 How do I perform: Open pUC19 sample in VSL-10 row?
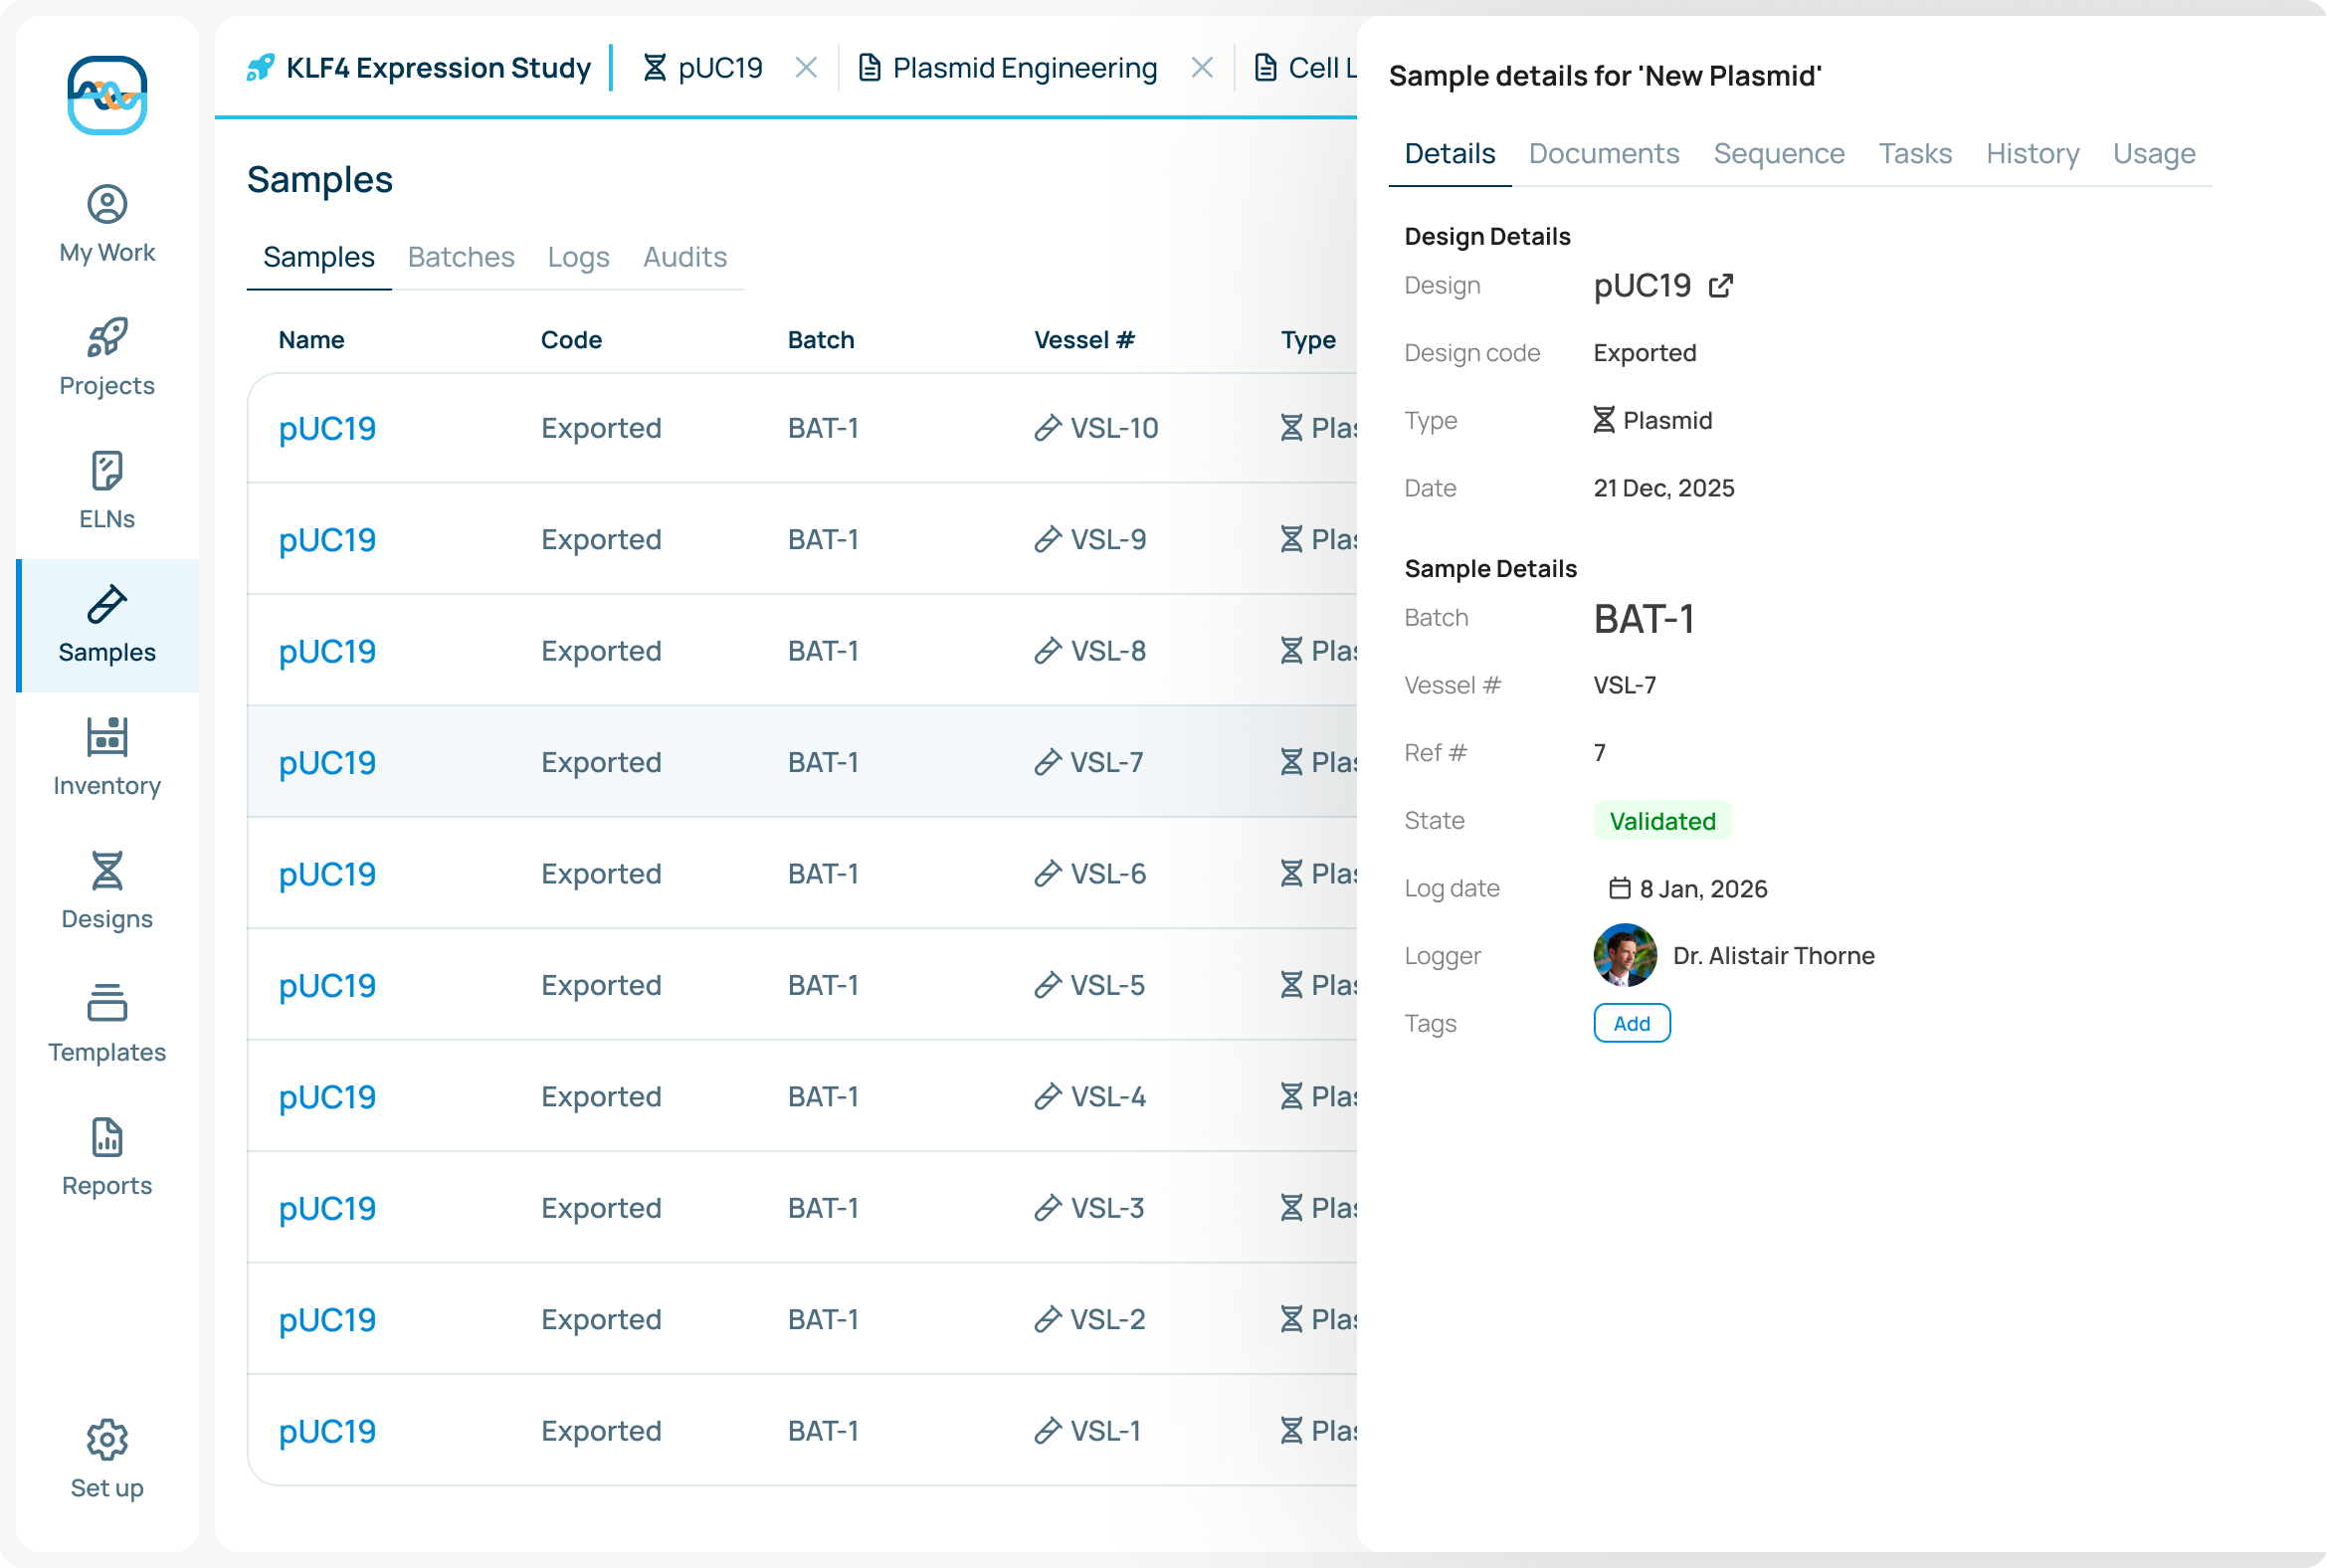tap(327, 428)
